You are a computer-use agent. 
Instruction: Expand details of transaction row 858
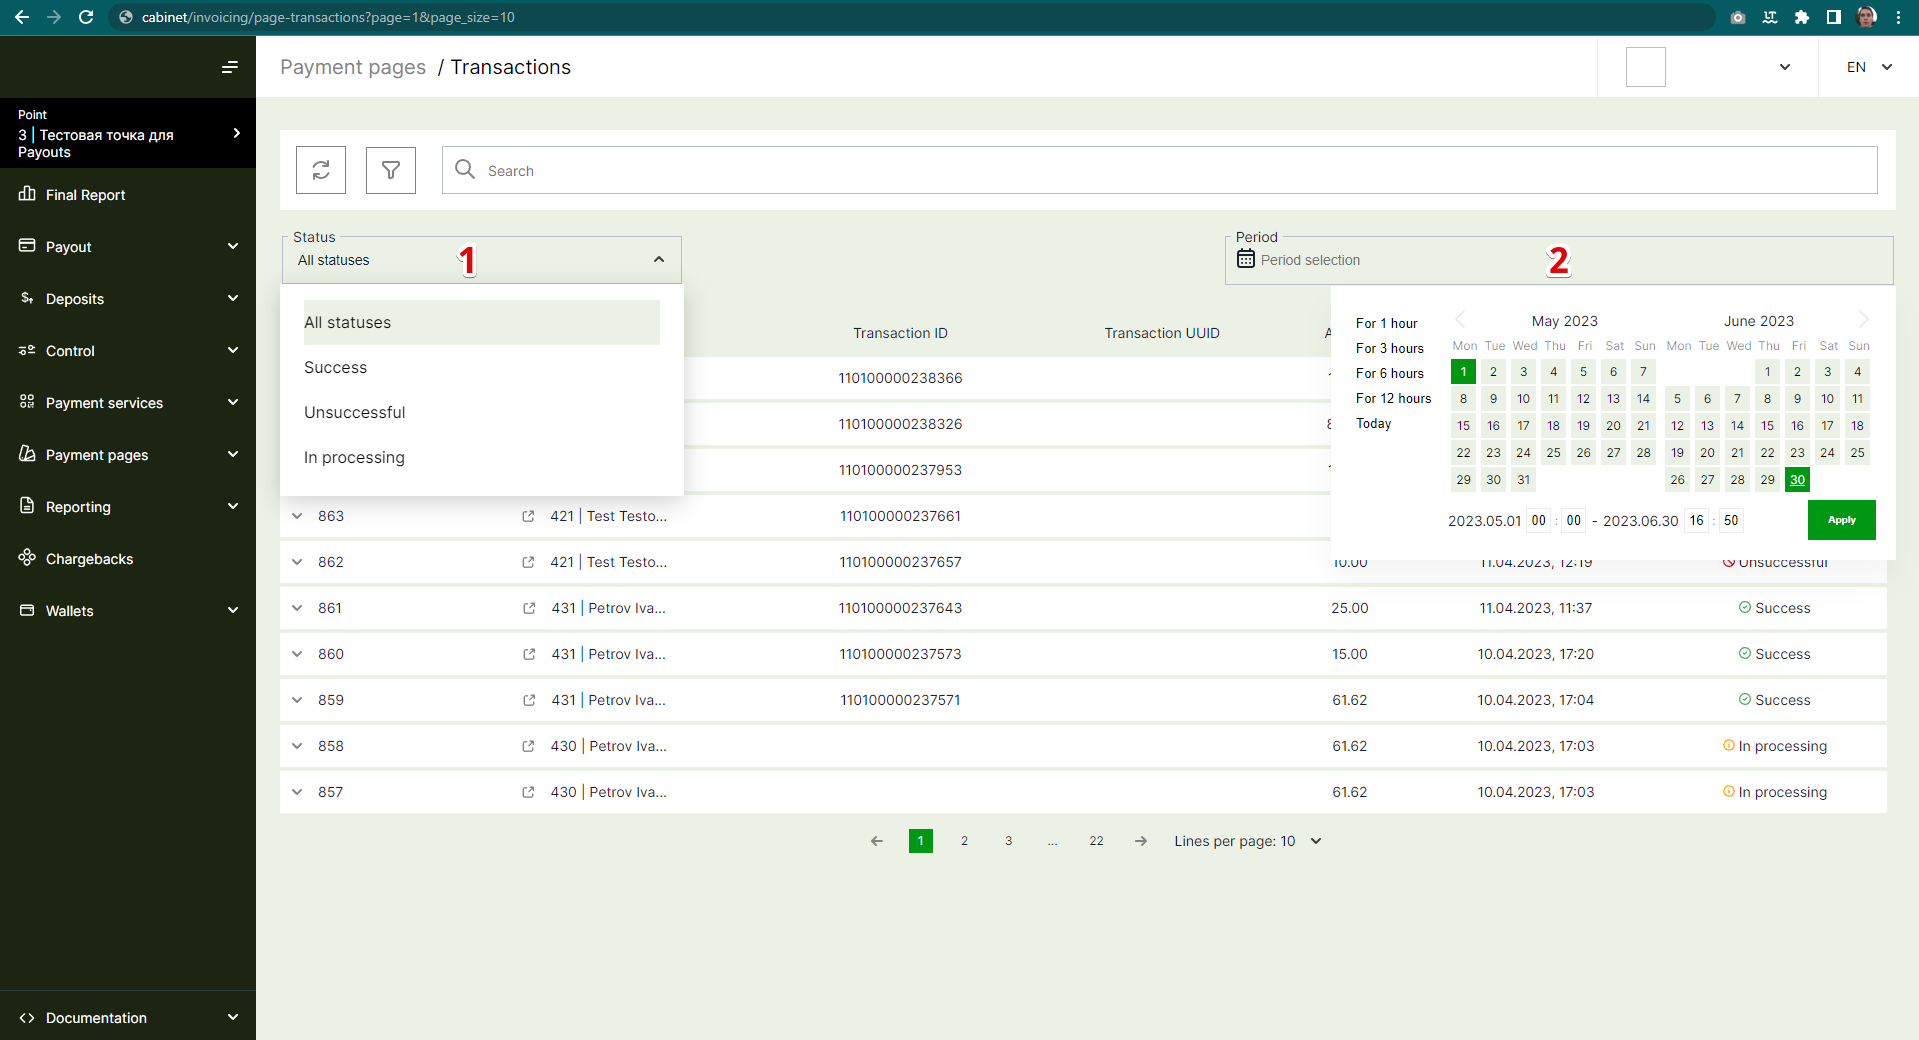297,746
